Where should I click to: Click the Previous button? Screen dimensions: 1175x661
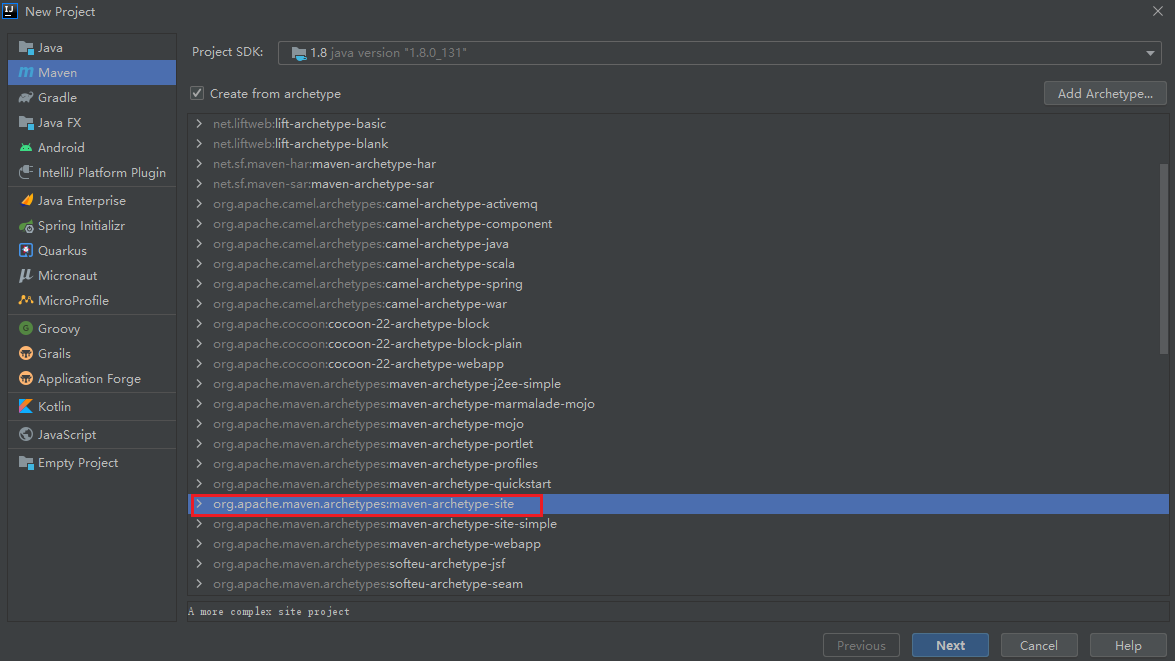861,645
